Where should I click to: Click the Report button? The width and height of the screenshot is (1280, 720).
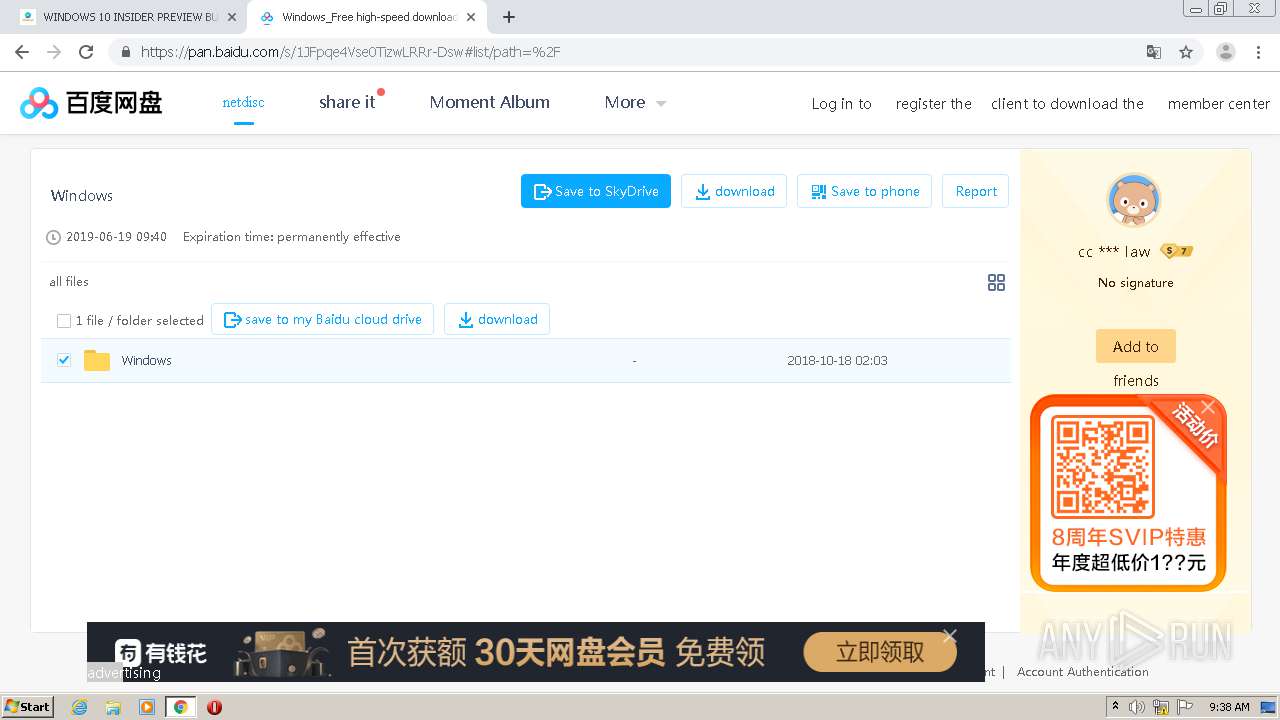[975, 191]
